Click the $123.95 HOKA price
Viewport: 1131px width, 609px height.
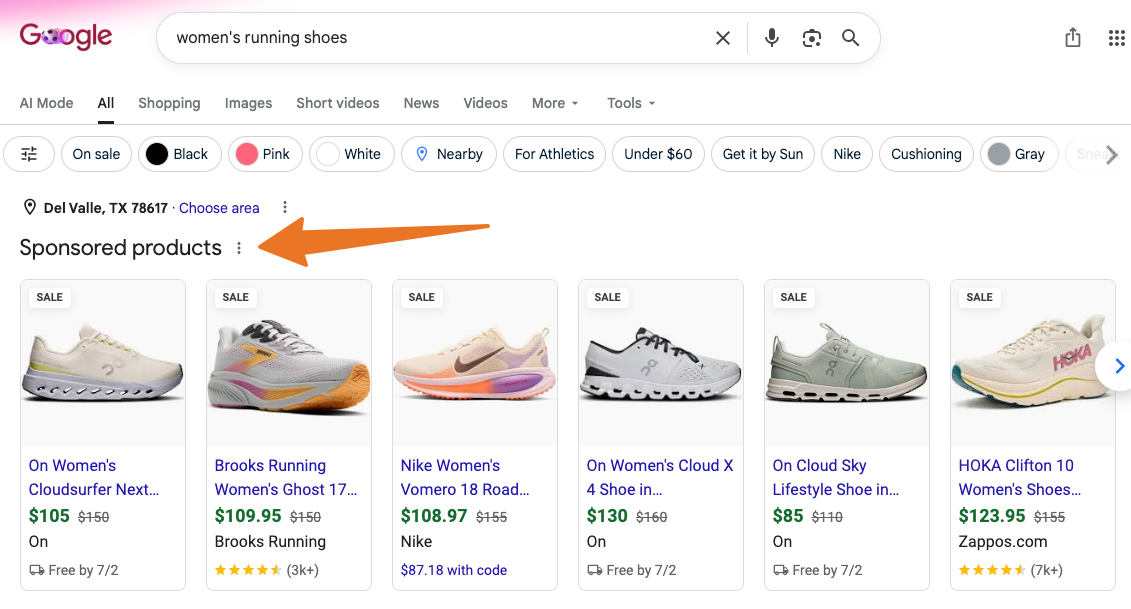[x=992, y=516]
